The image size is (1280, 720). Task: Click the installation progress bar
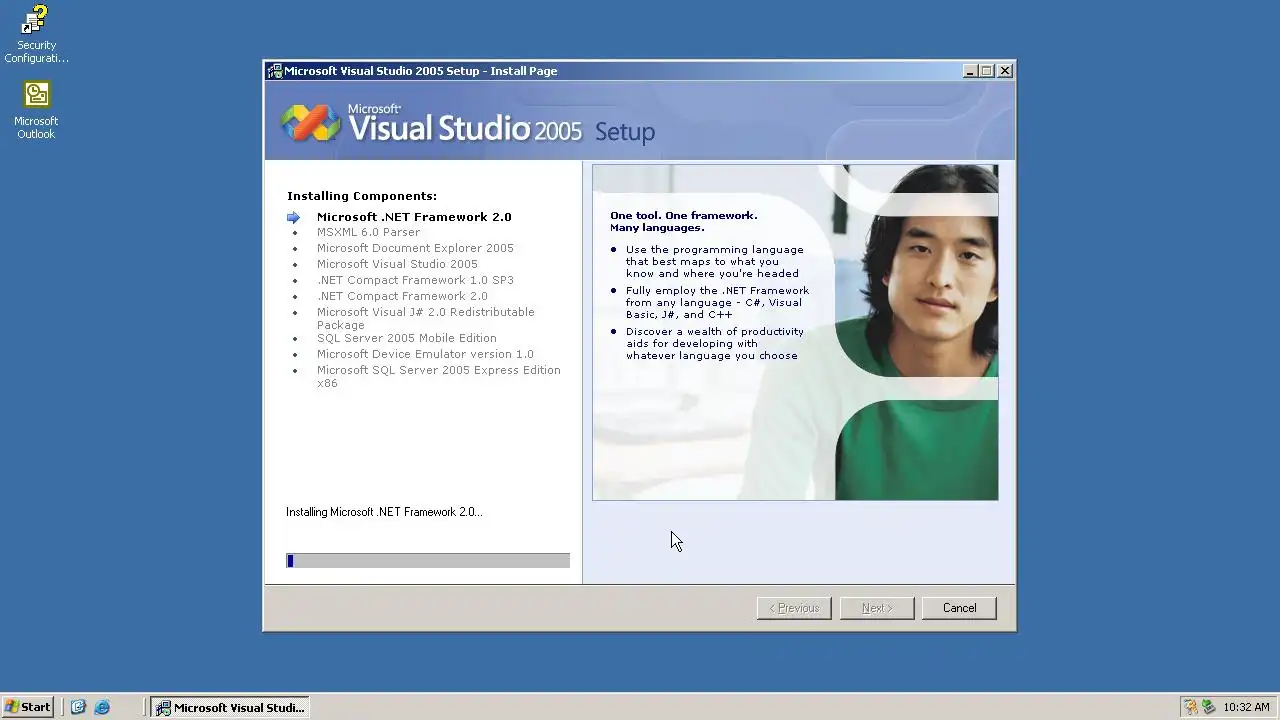click(428, 561)
